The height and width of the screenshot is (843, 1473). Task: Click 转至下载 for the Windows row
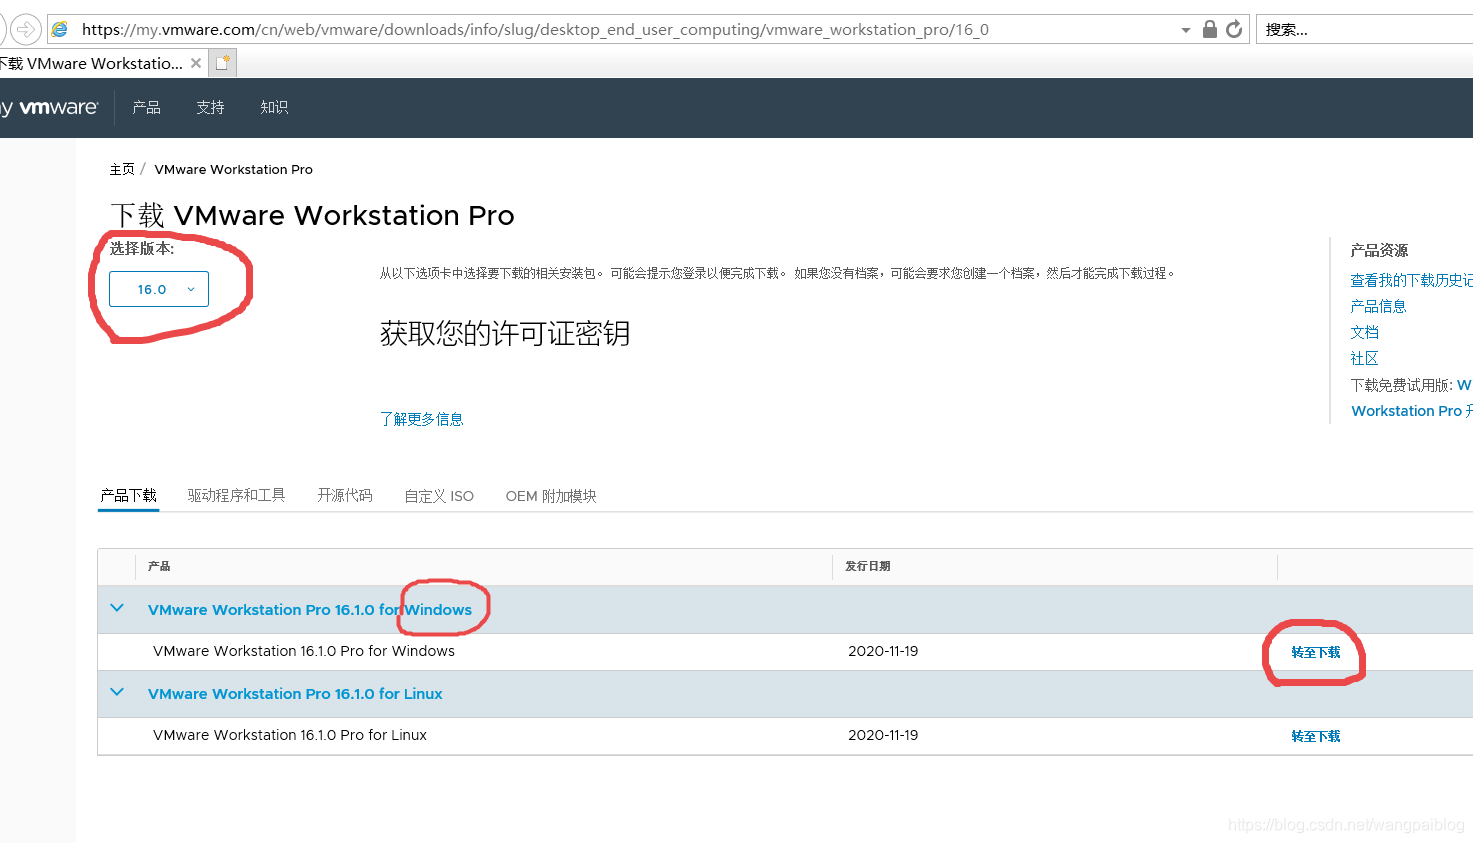pos(1315,652)
